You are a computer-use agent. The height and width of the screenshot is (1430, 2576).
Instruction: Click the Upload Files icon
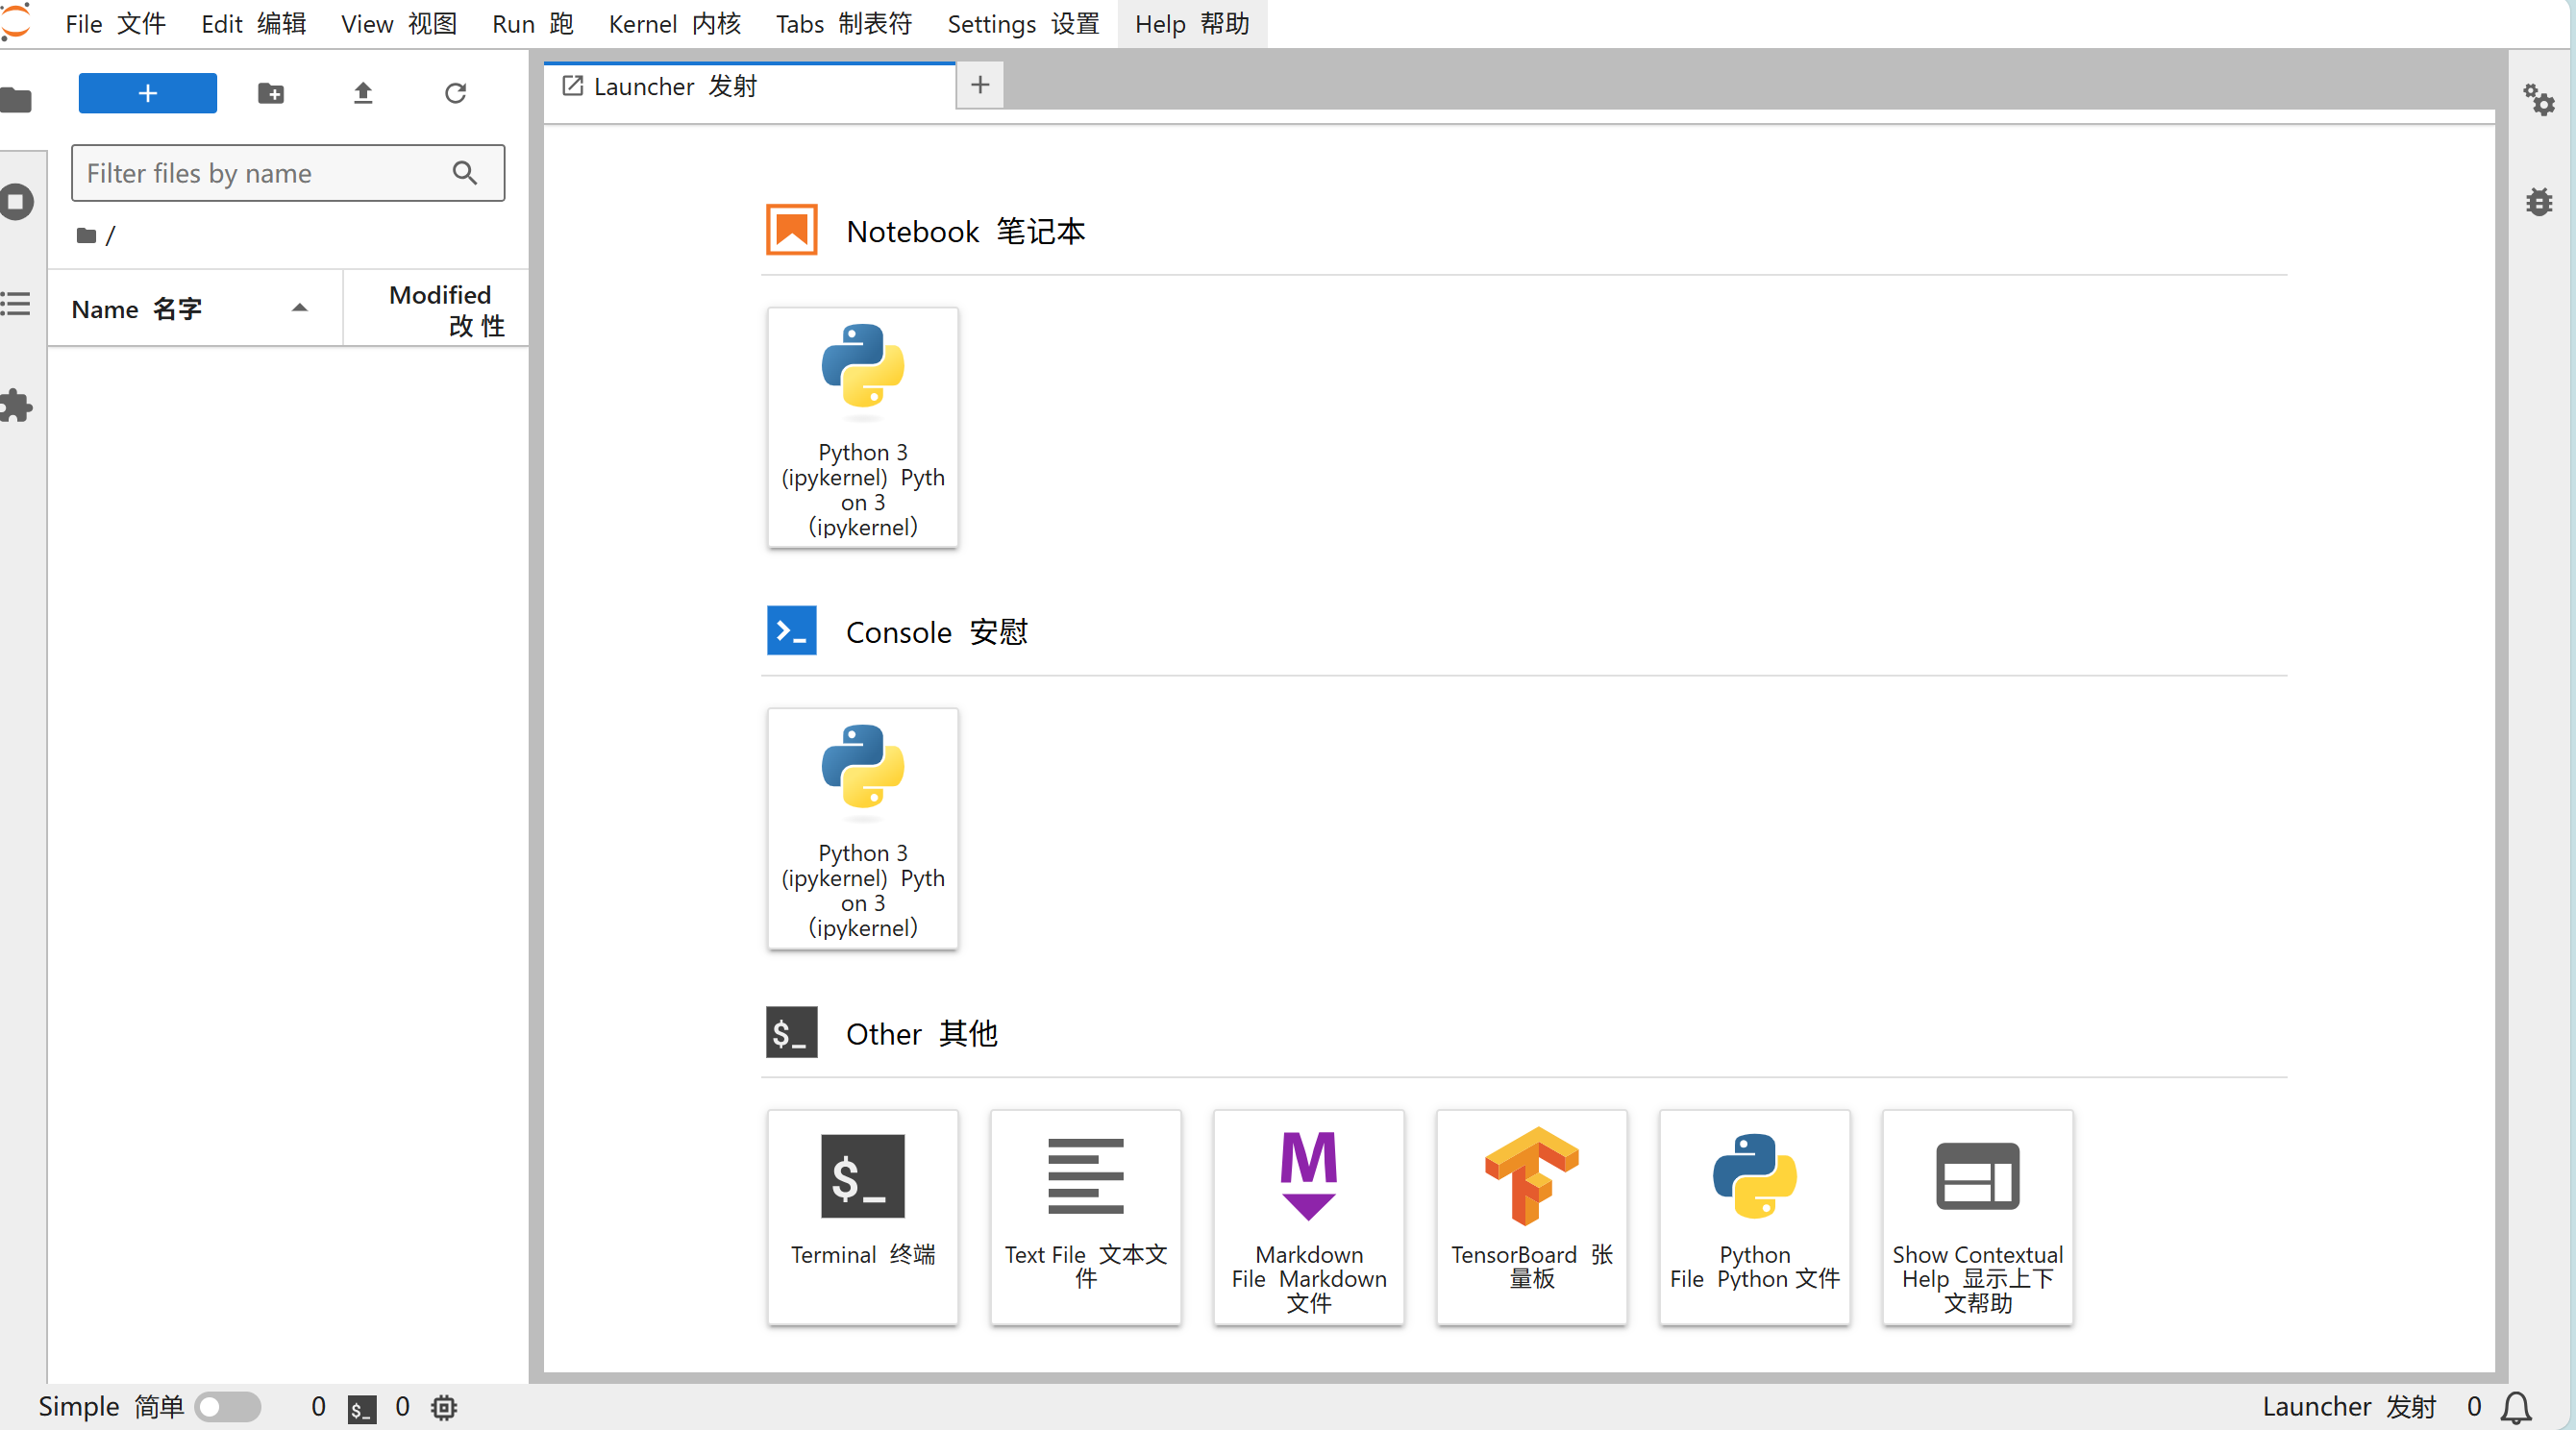coord(363,93)
